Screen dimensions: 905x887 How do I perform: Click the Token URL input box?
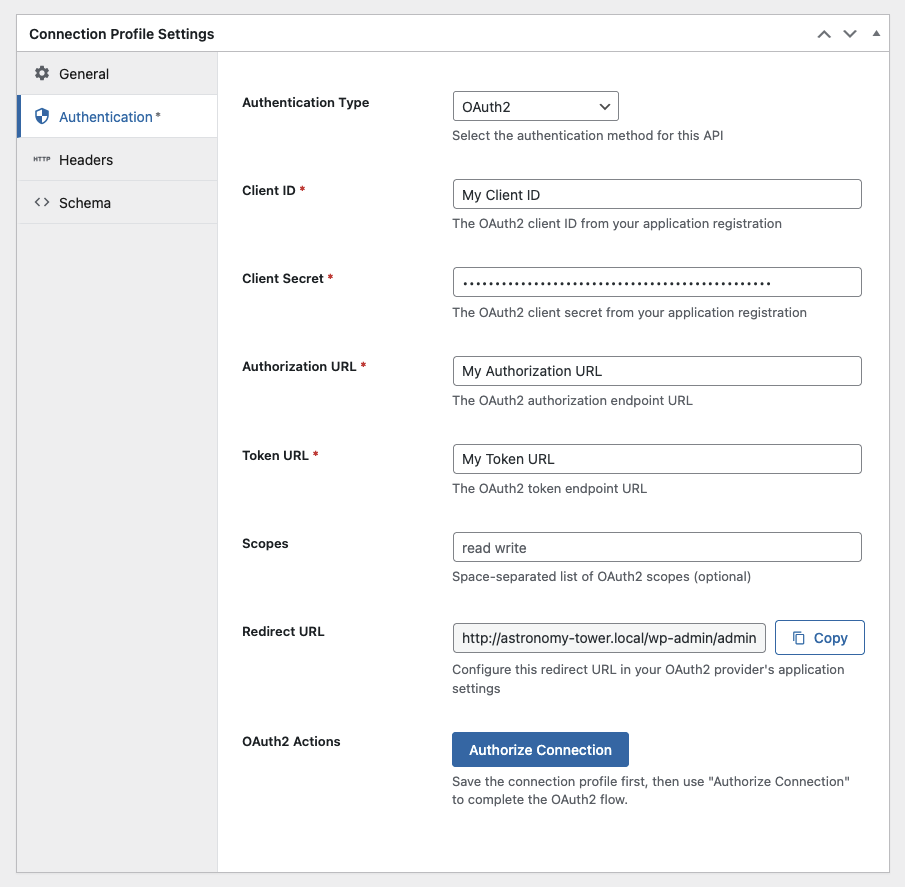[657, 459]
